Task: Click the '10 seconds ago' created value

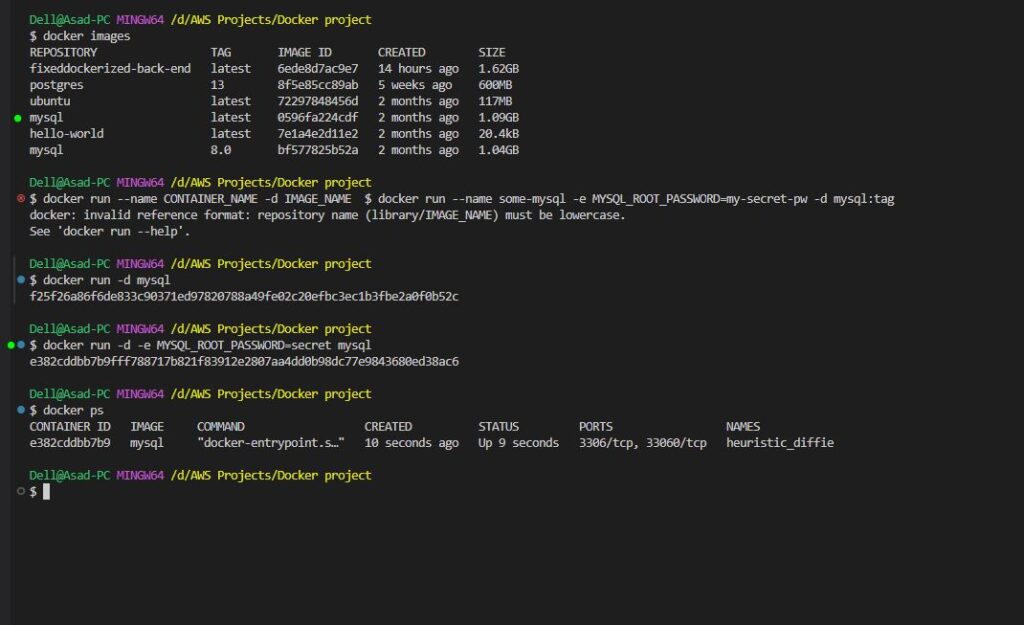Action: [x=411, y=443]
